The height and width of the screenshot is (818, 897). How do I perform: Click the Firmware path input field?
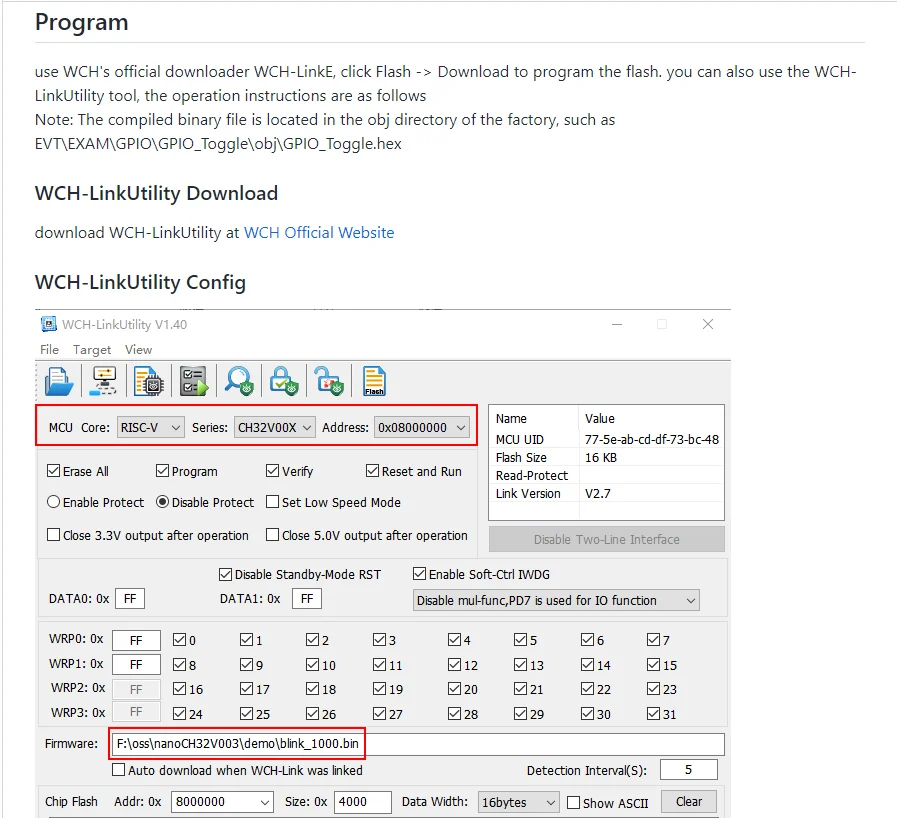coord(418,744)
